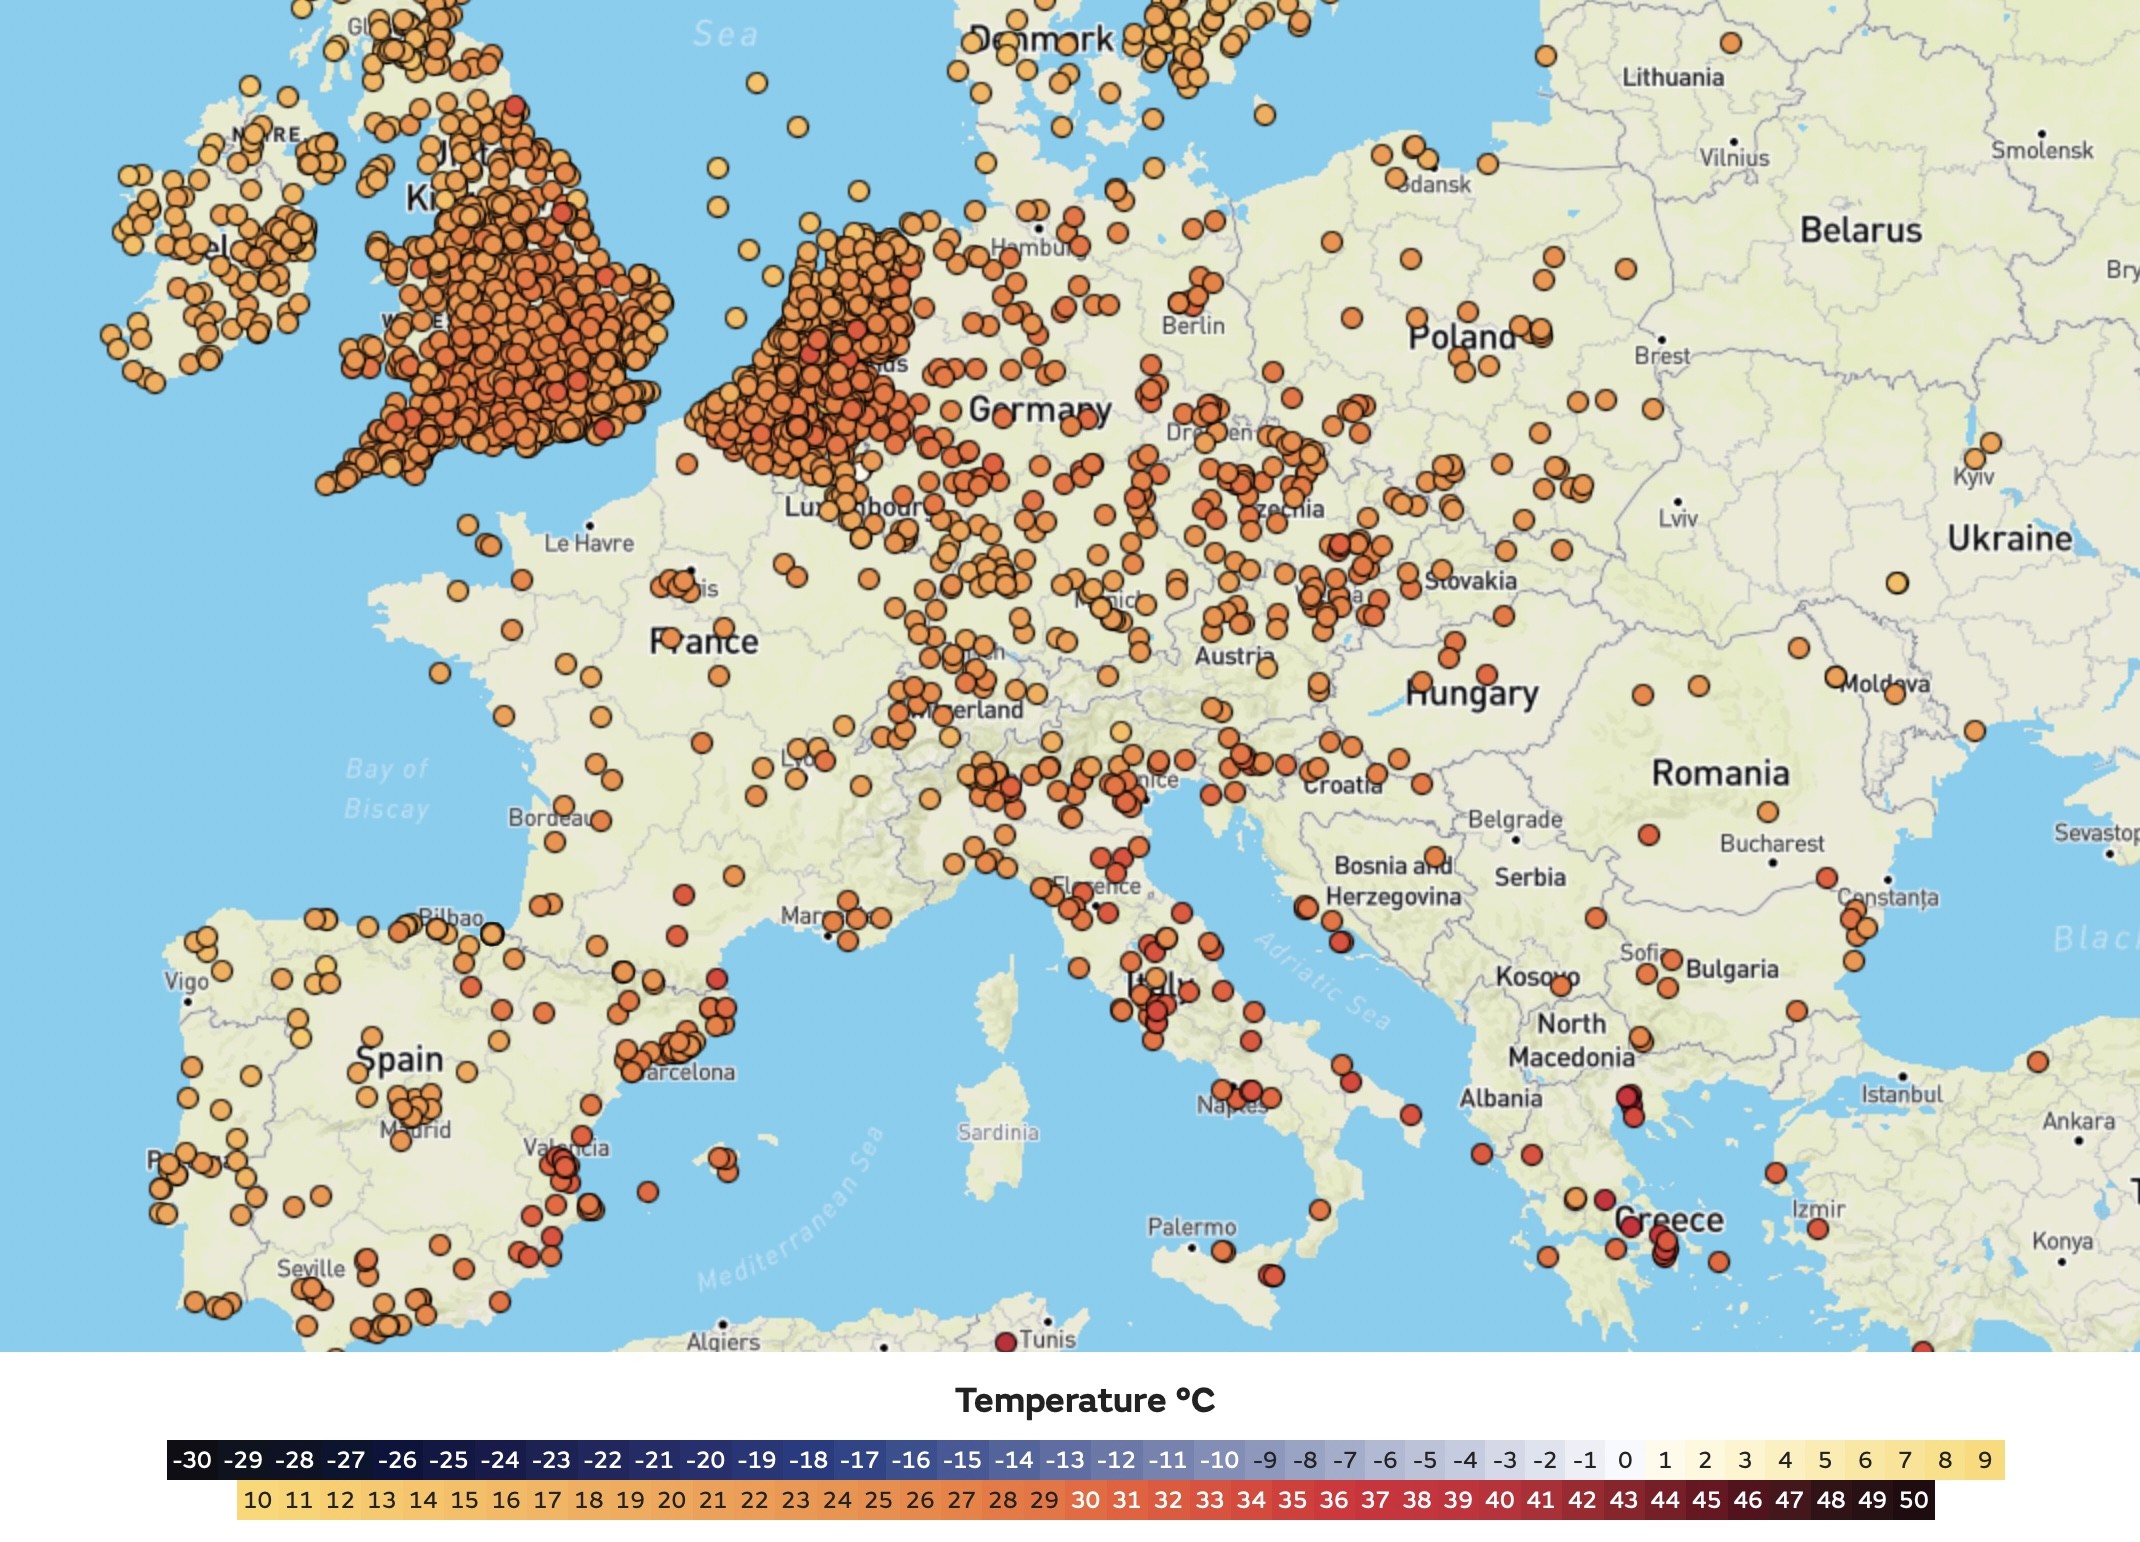The image size is (2140, 1542).
Task: Click the Sardinia island label
Action: [x=998, y=1132]
